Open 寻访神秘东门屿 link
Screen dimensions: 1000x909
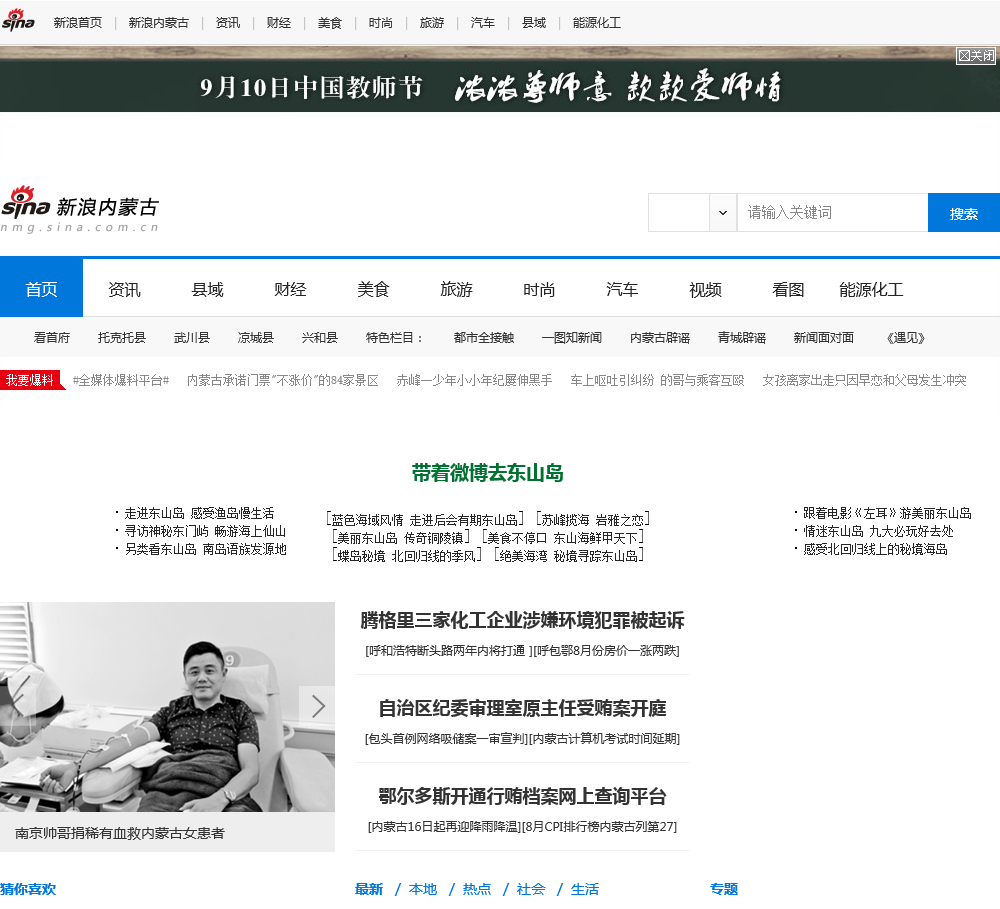pos(205,531)
